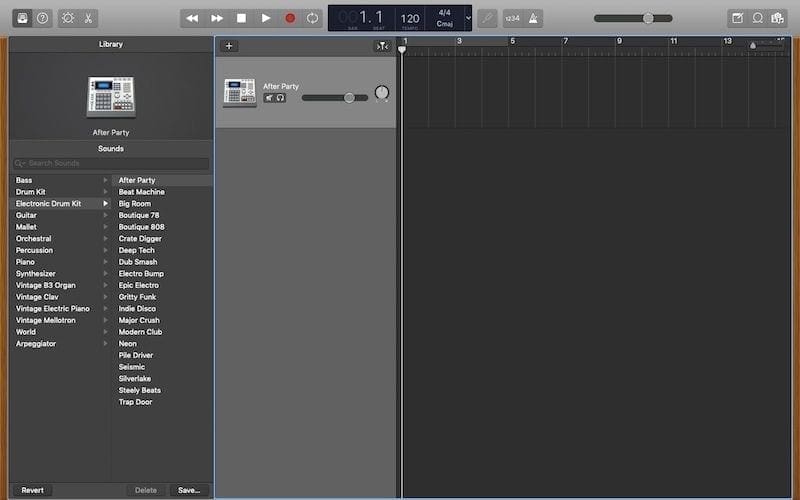Open the Media Browser button

tap(778, 18)
